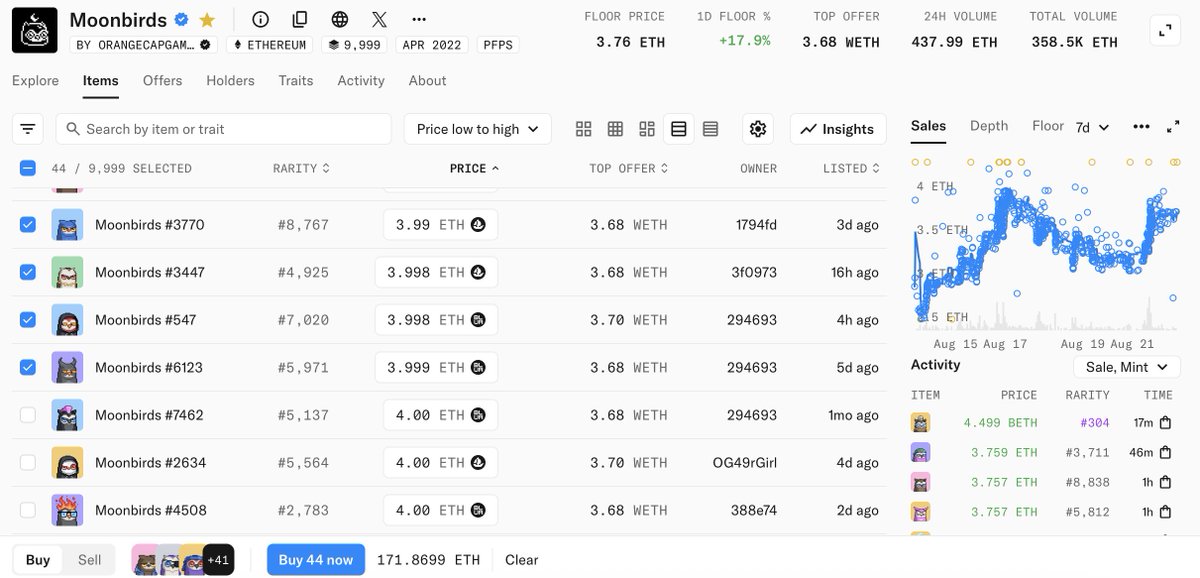Click the 4.00 ETH price for Moonbirds #2634

pos(441,463)
